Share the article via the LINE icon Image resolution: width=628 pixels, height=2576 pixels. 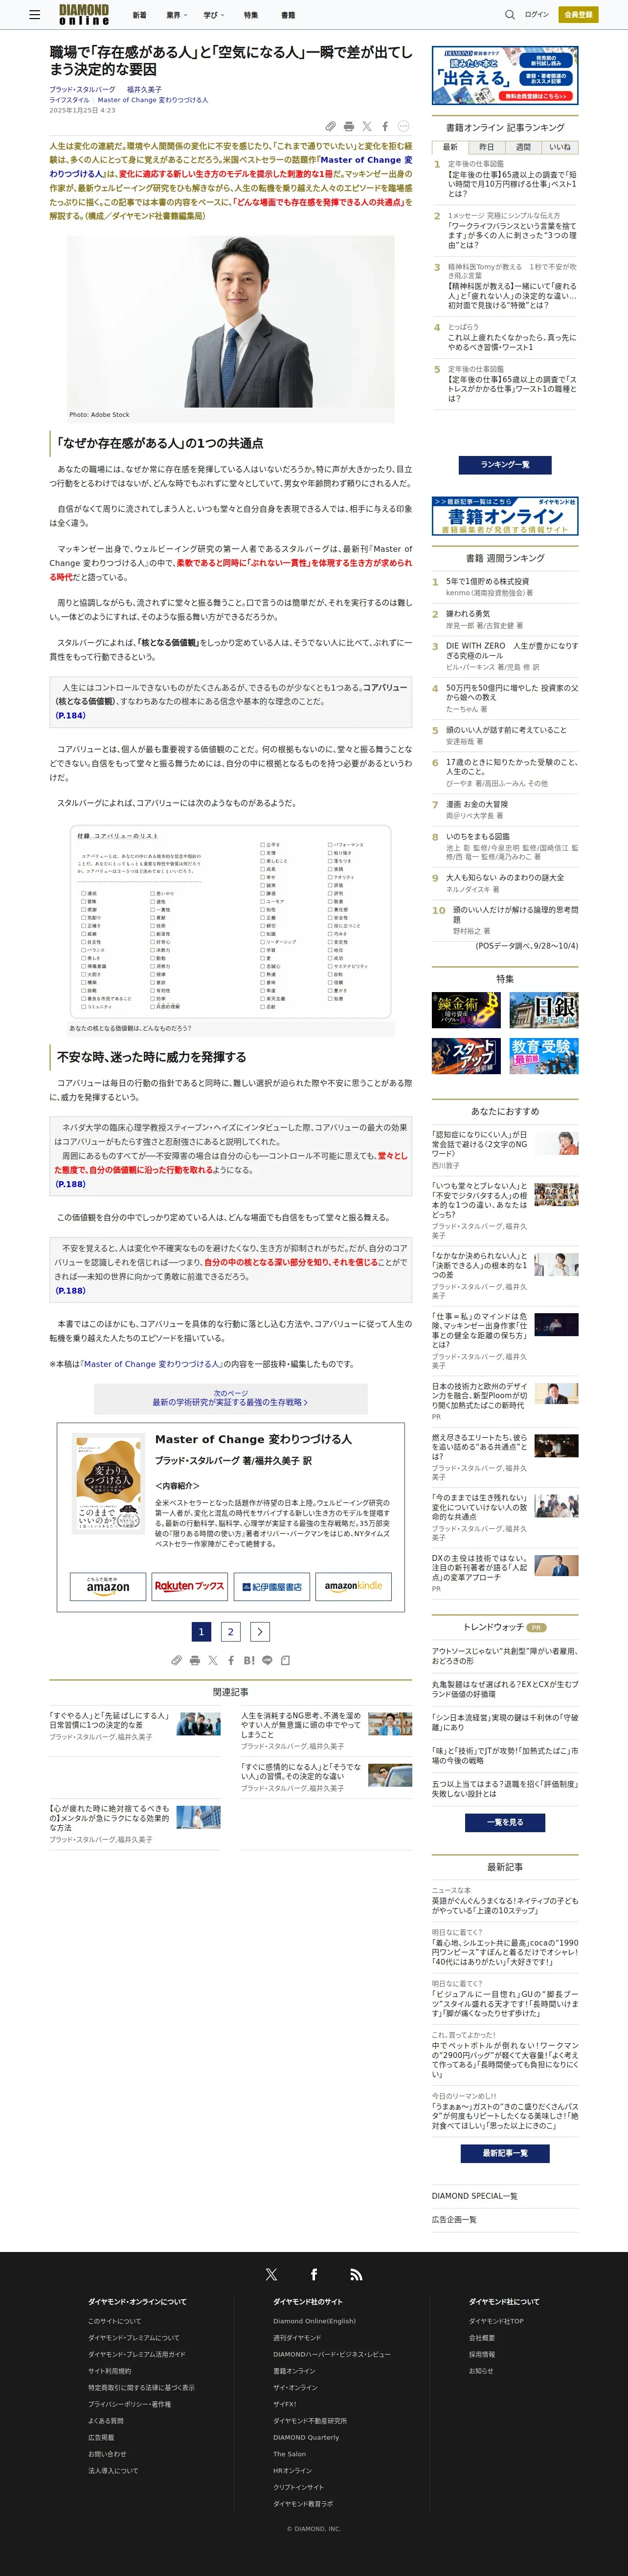[x=267, y=1660]
